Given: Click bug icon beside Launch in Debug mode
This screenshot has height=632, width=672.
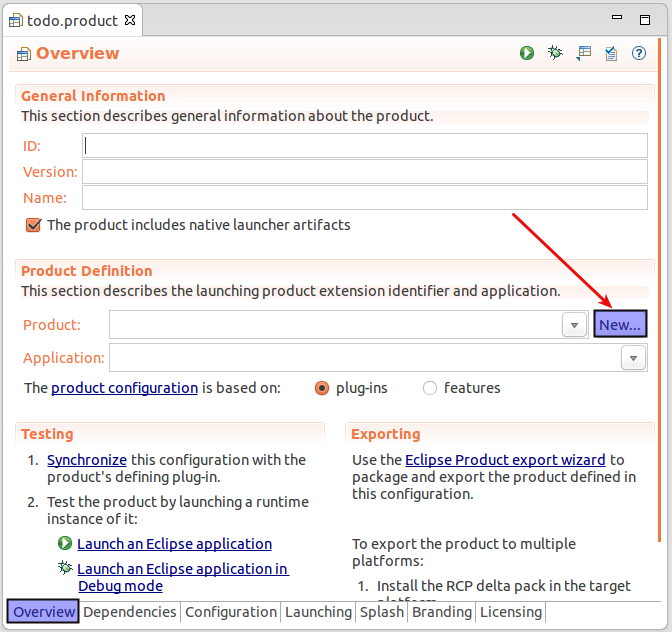Looking at the screenshot, I should pyautogui.click(x=65, y=568).
